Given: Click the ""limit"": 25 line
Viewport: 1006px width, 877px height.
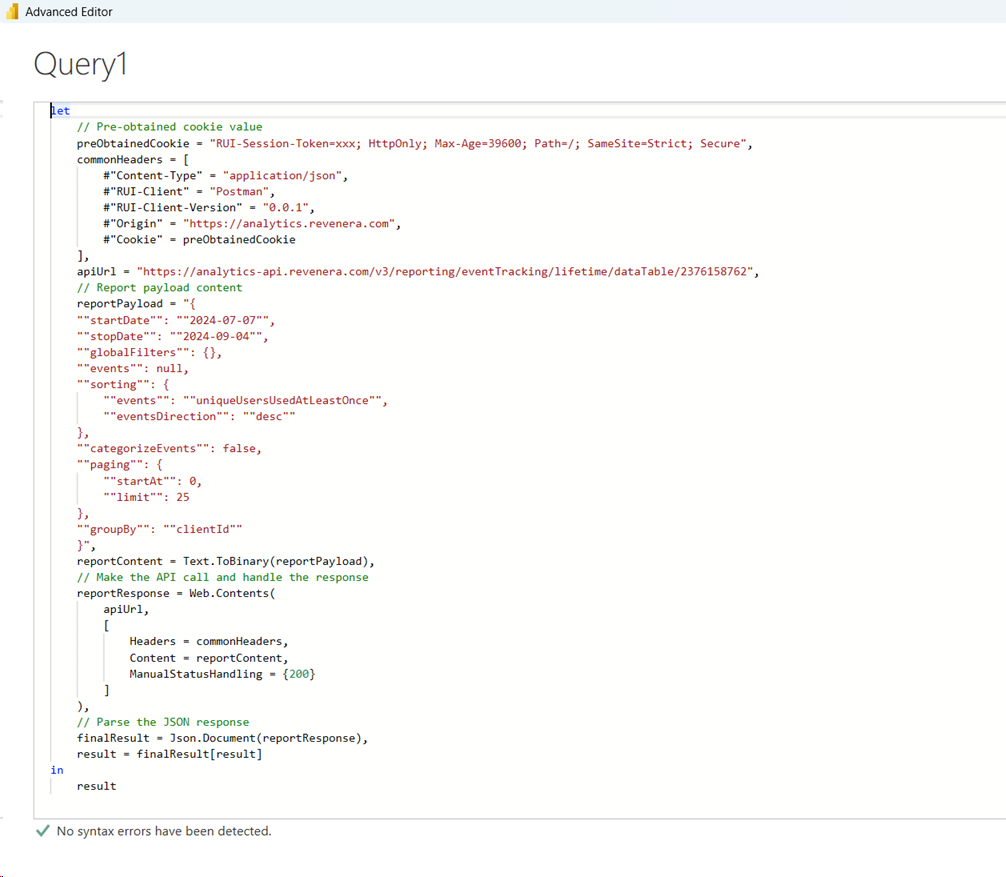Looking at the screenshot, I should click(146, 497).
